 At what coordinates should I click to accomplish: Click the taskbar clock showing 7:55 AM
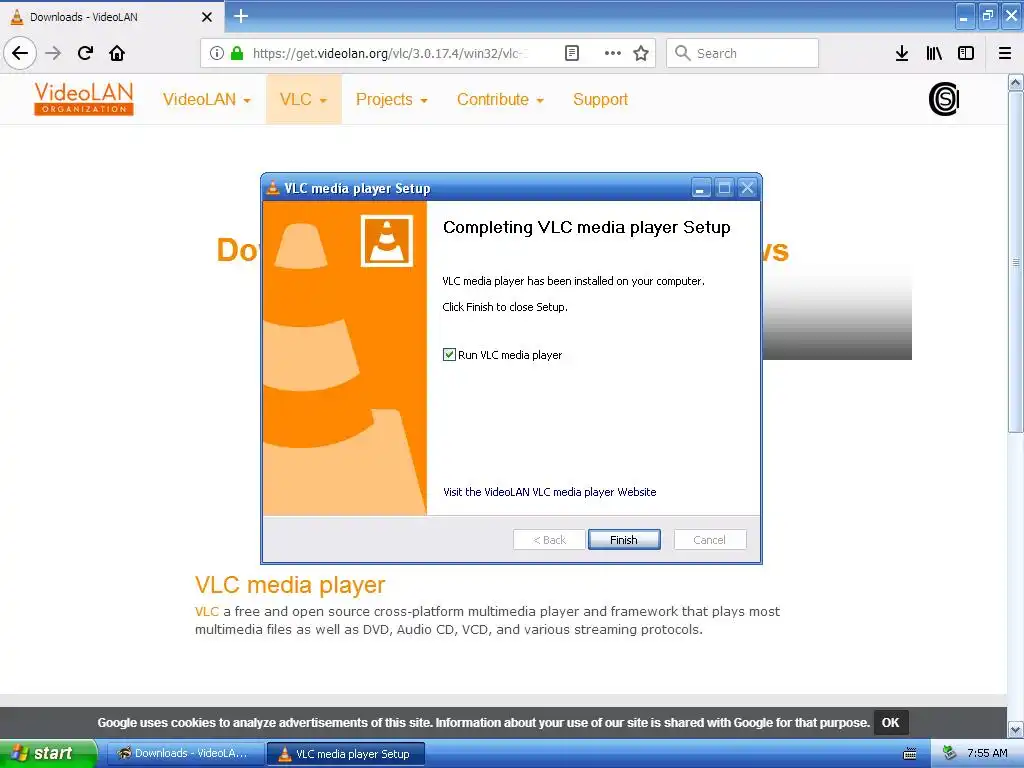pyautogui.click(x=987, y=753)
